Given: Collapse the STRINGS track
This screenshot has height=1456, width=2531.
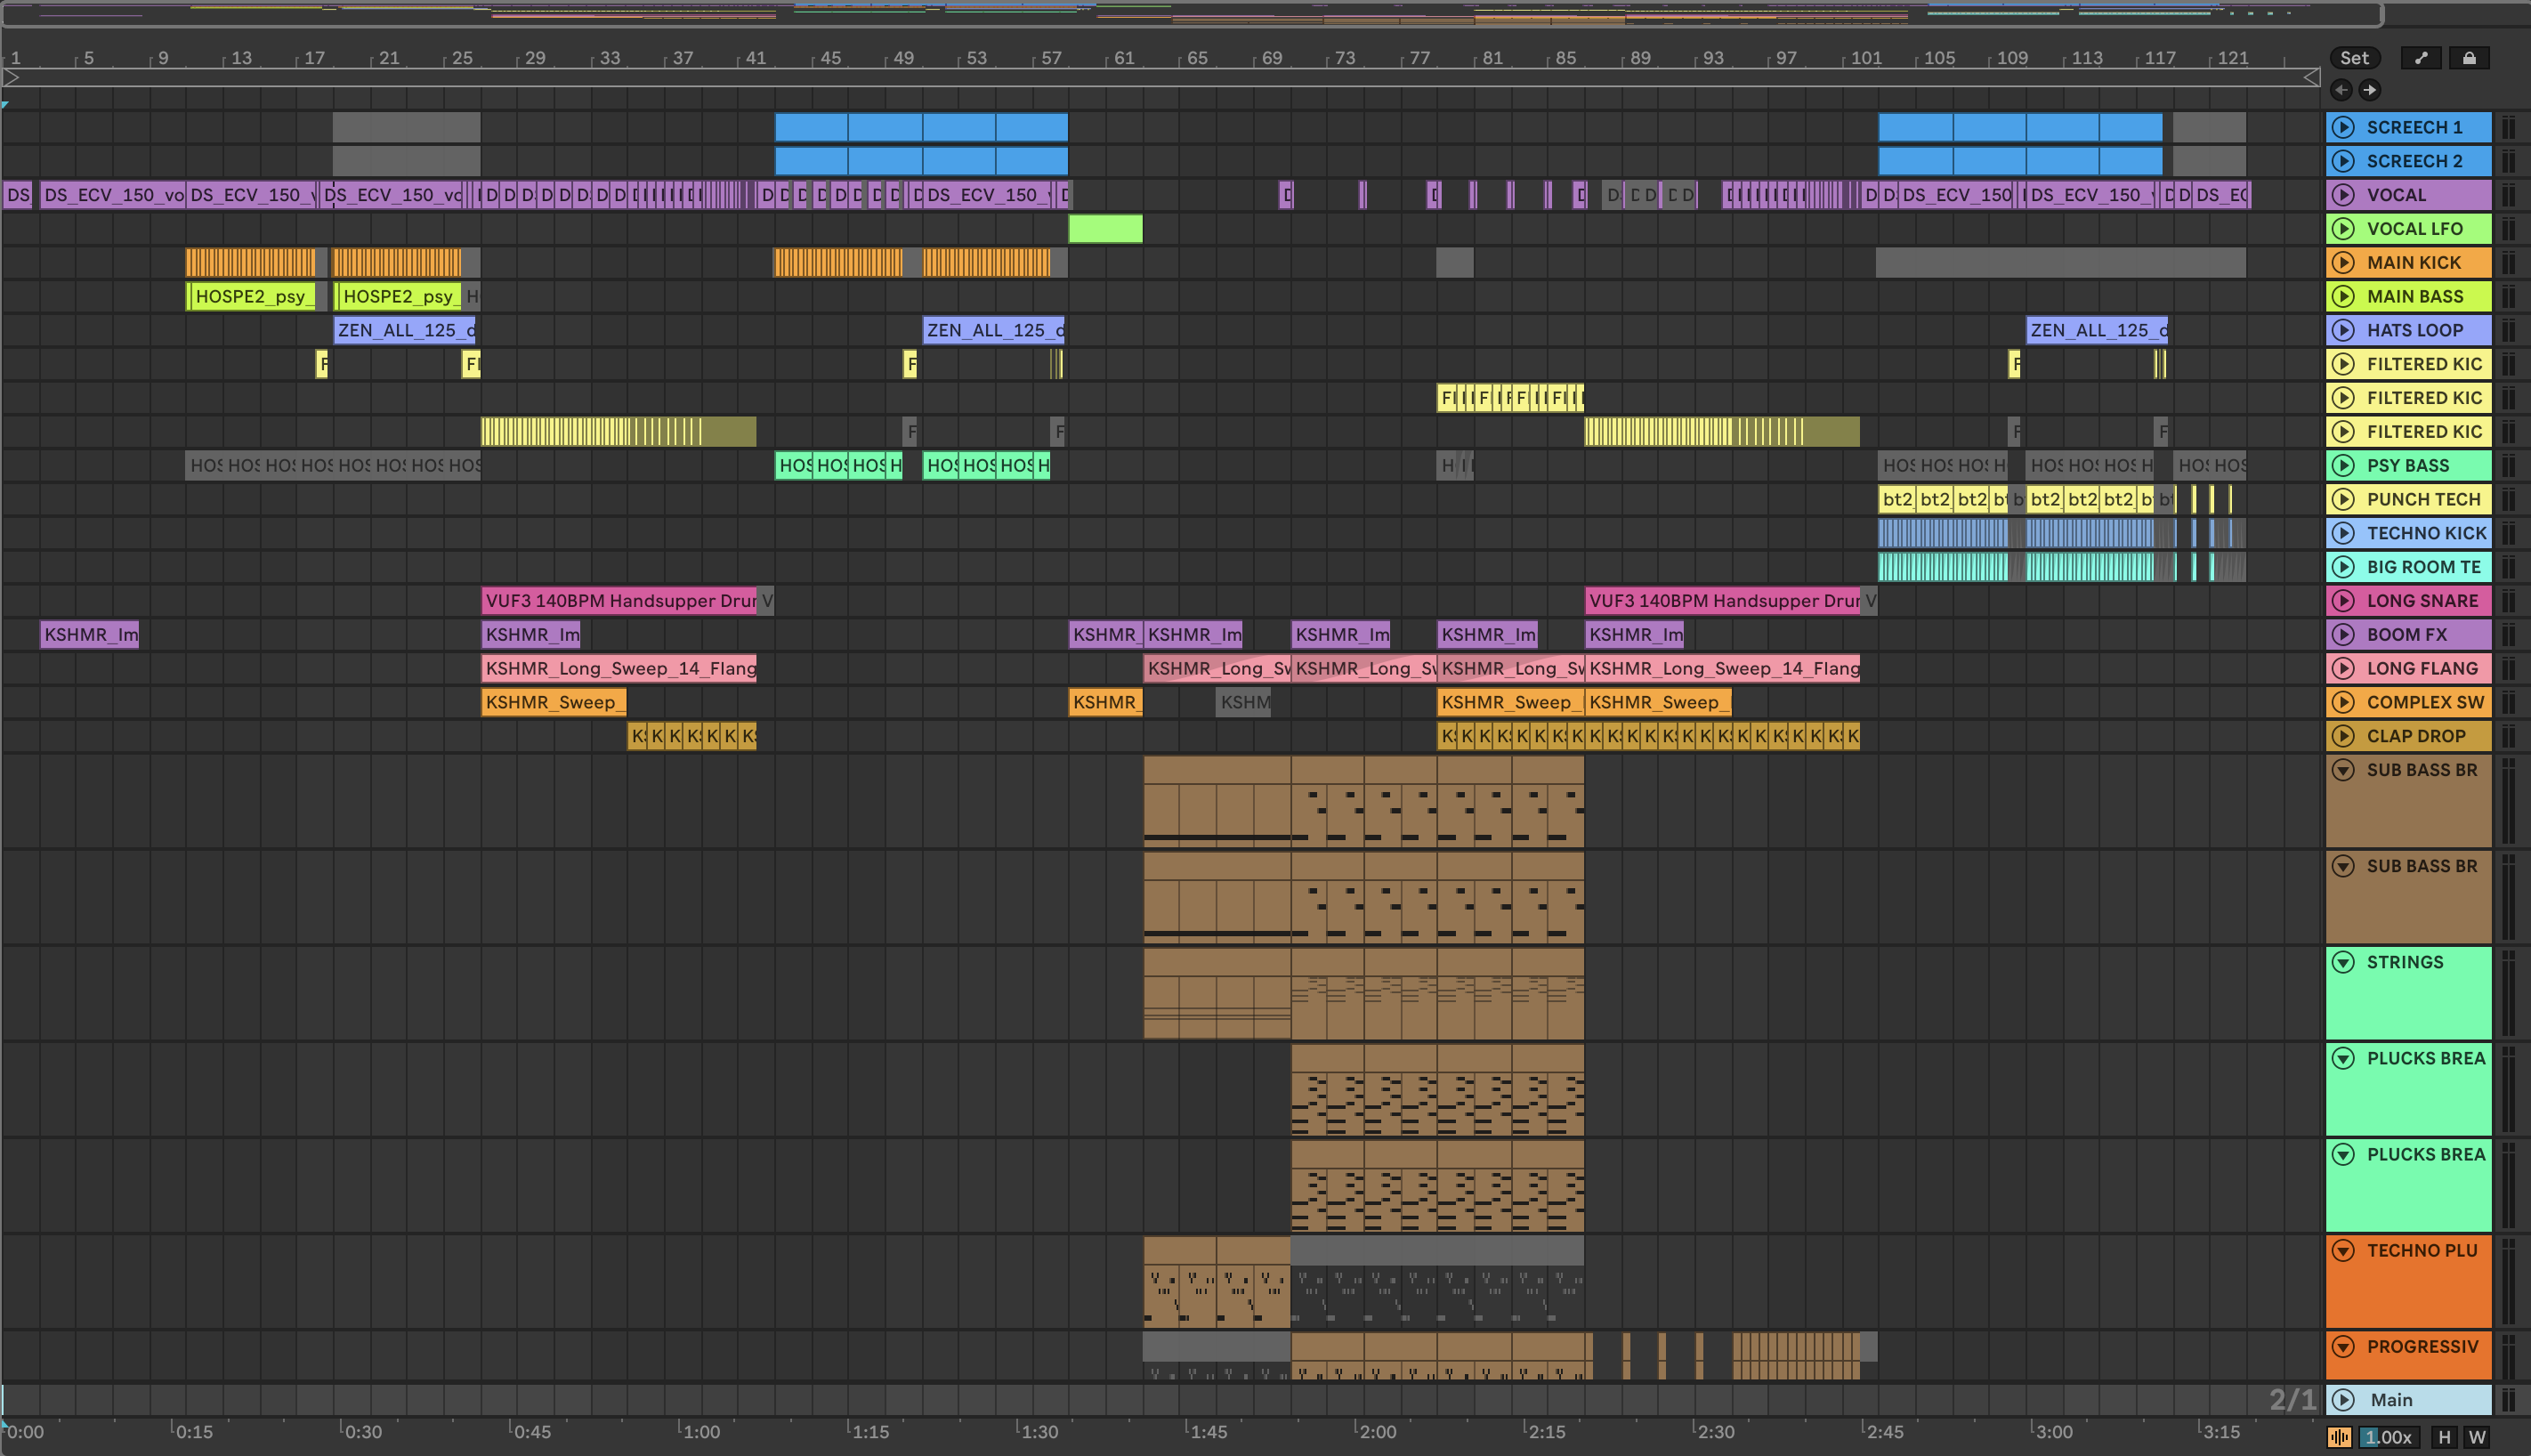Looking at the screenshot, I should (2343, 962).
